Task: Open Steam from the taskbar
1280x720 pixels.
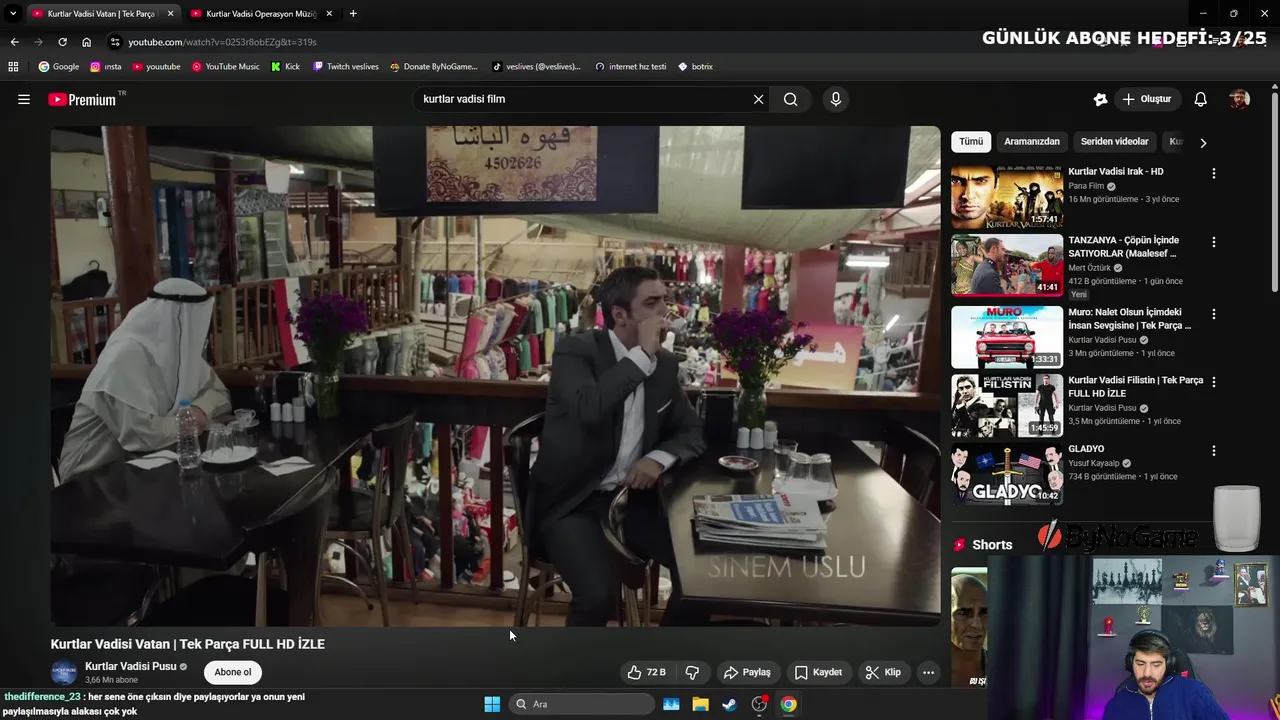Action: pyautogui.click(x=730, y=704)
